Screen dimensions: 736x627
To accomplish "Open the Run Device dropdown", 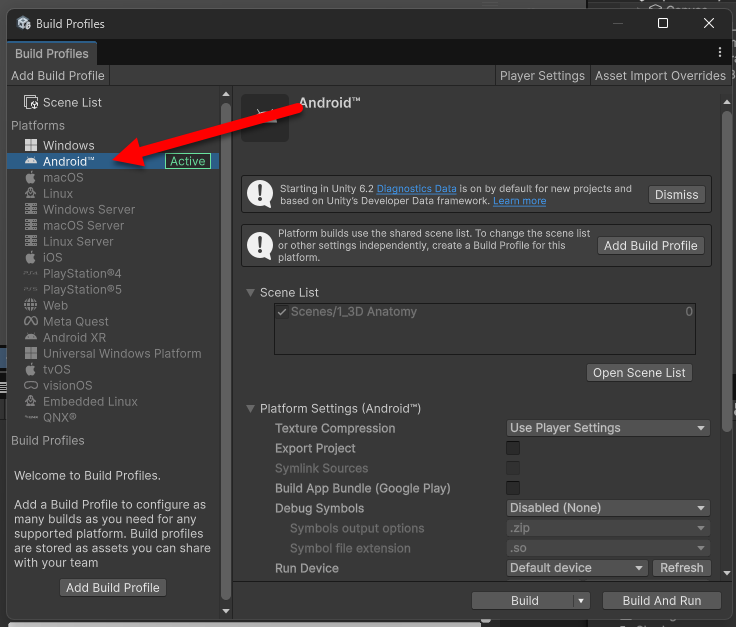I will [x=577, y=568].
